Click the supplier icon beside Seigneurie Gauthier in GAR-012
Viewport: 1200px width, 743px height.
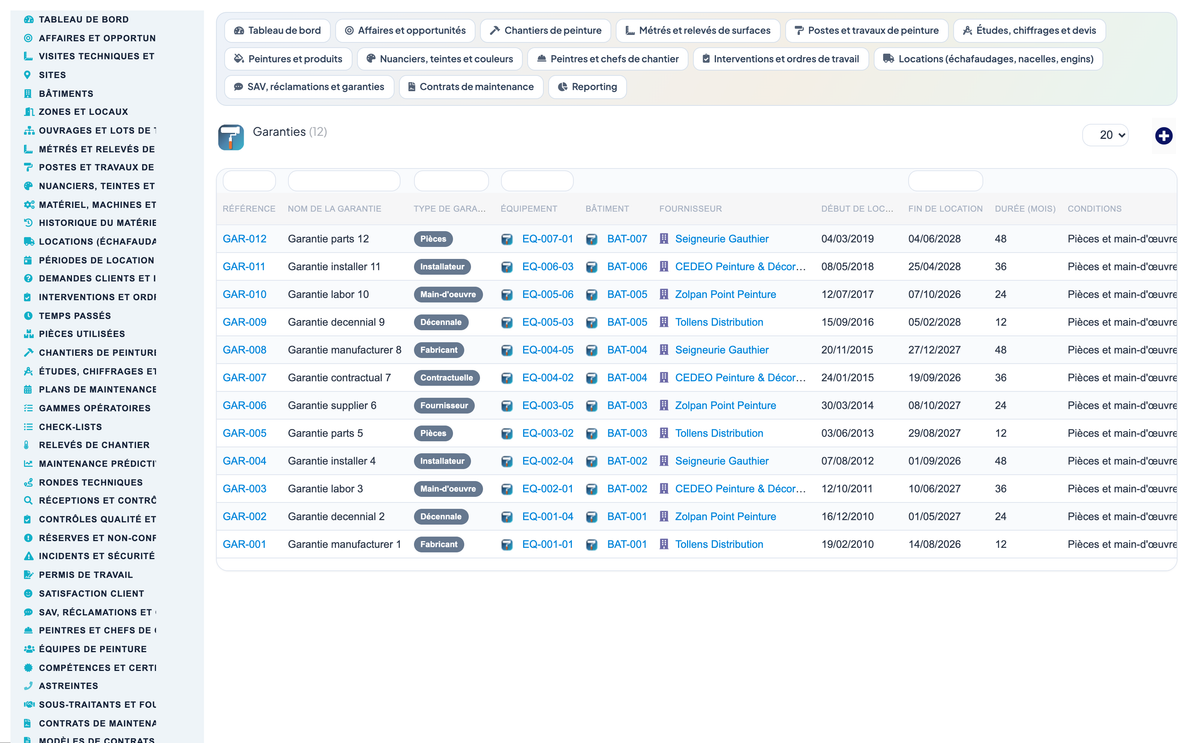664,239
